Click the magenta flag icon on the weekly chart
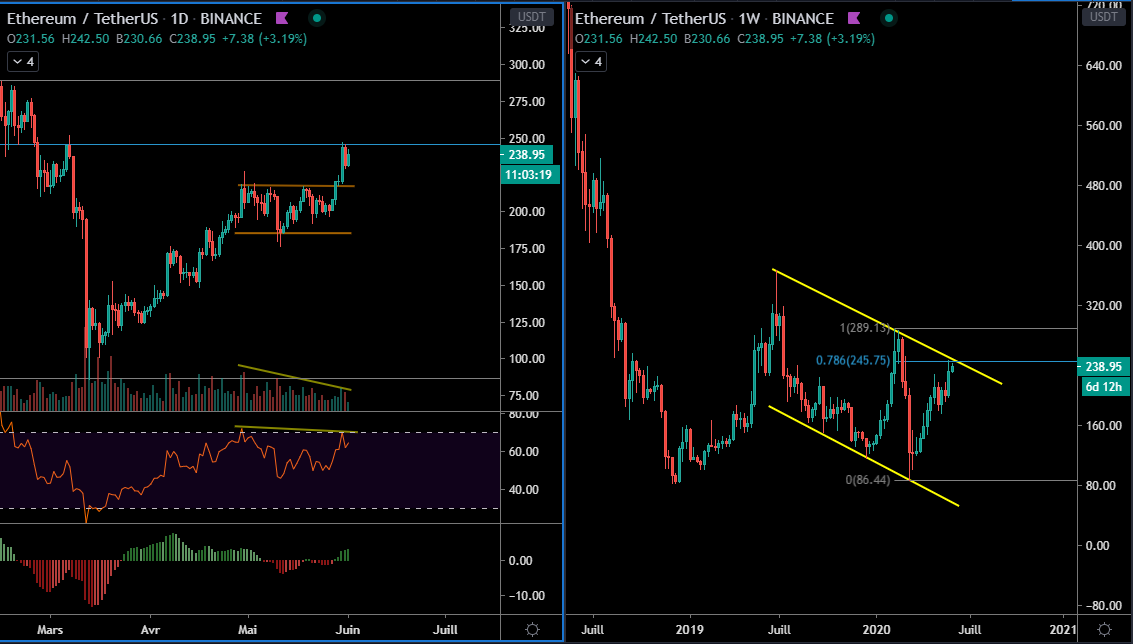This screenshot has width=1133, height=644. point(852,18)
